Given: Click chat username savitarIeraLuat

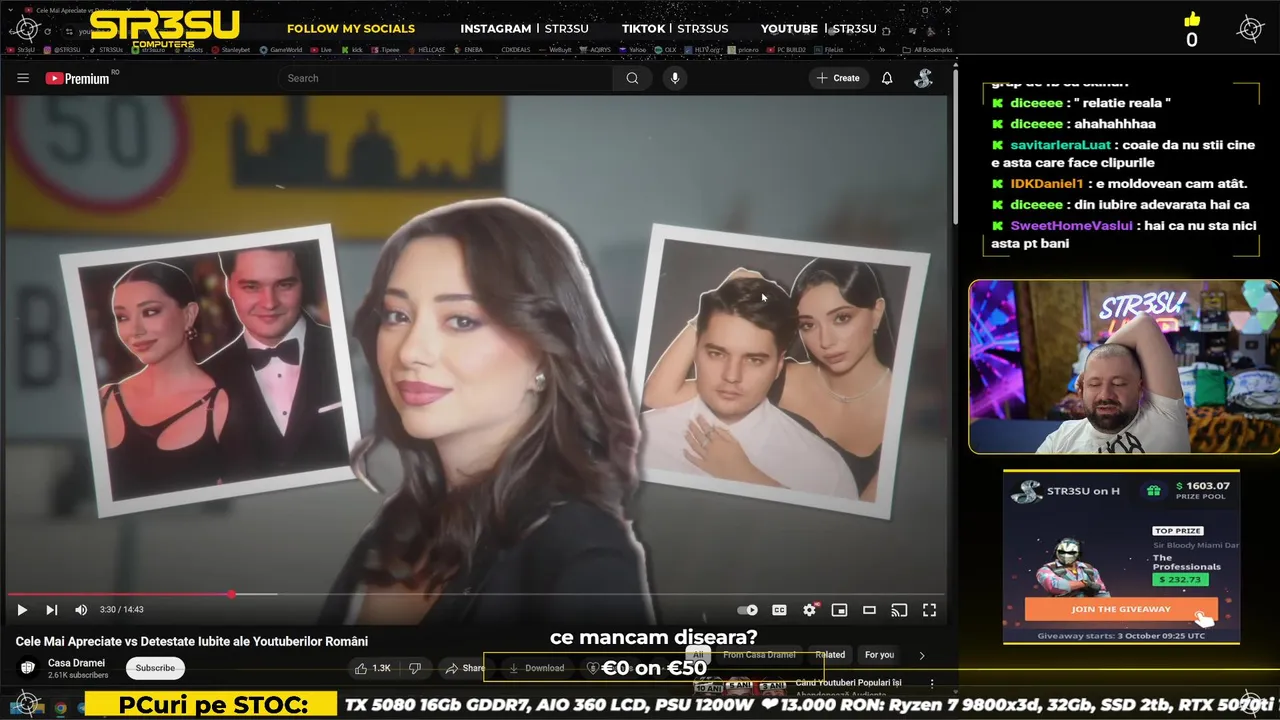Looking at the screenshot, I should pyautogui.click(x=1060, y=145).
